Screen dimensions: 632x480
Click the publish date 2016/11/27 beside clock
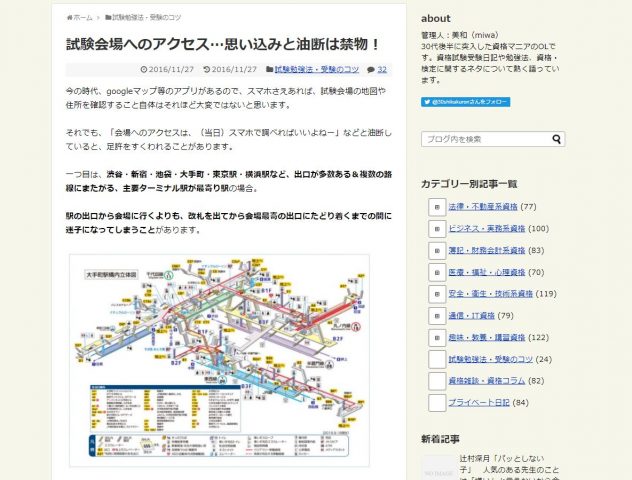tap(171, 69)
